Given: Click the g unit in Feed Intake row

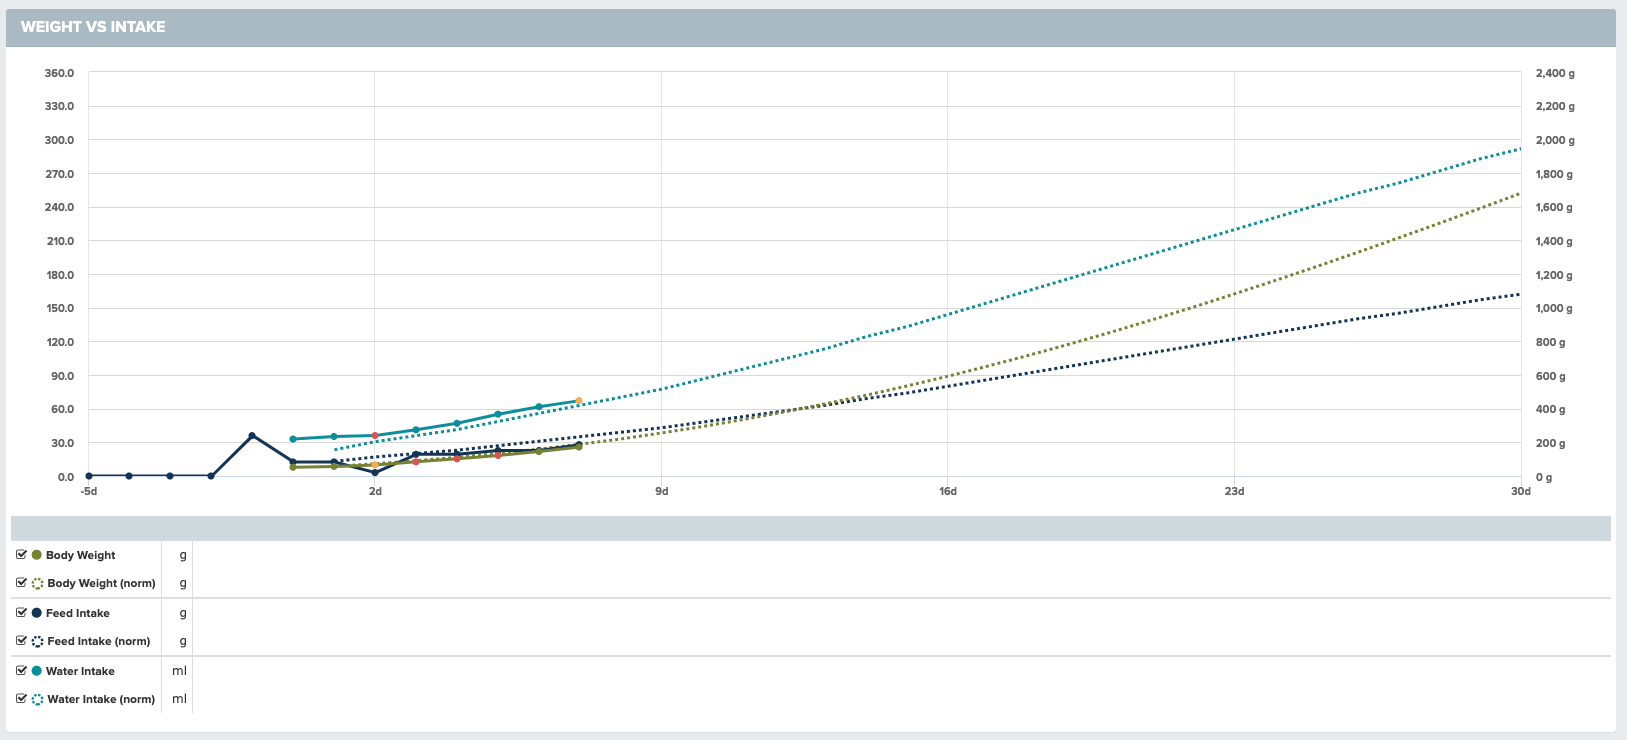Looking at the screenshot, I should (183, 613).
